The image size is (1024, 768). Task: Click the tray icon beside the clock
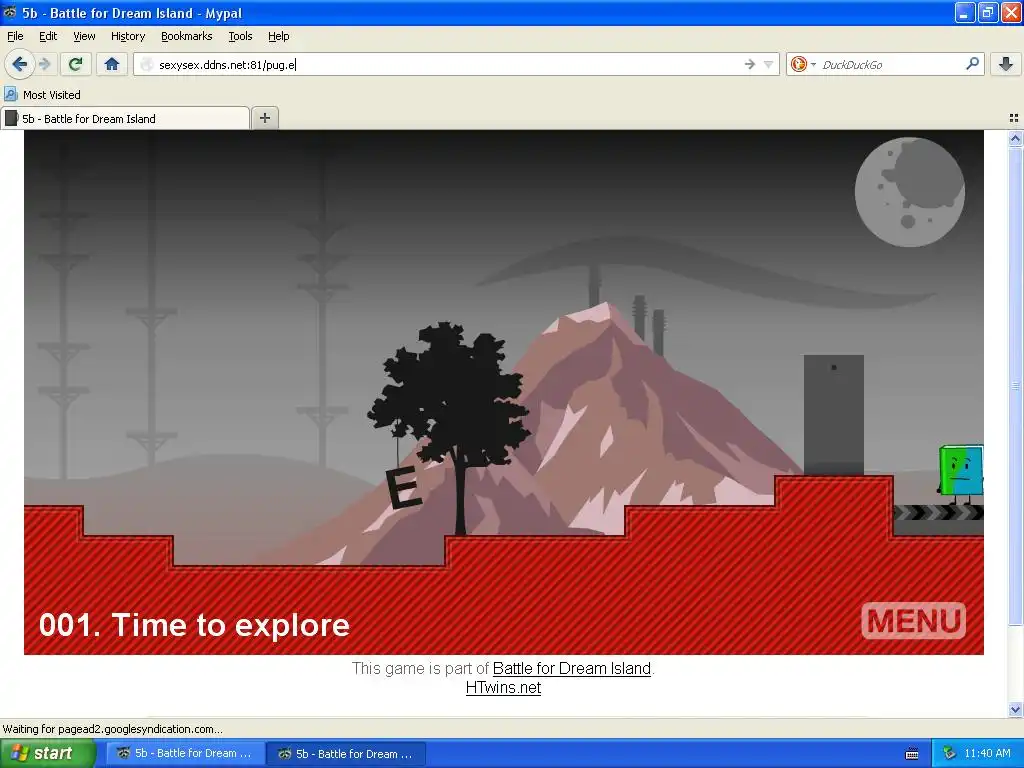click(949, 754)
